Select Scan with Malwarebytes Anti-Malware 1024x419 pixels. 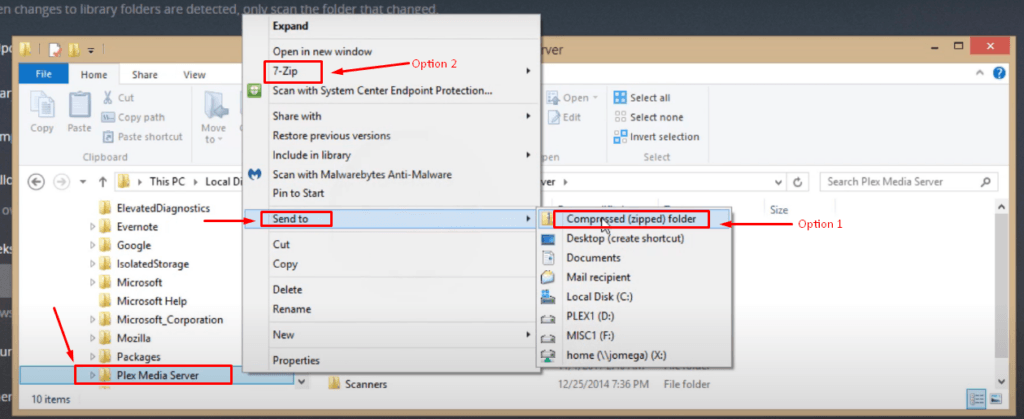391,175
